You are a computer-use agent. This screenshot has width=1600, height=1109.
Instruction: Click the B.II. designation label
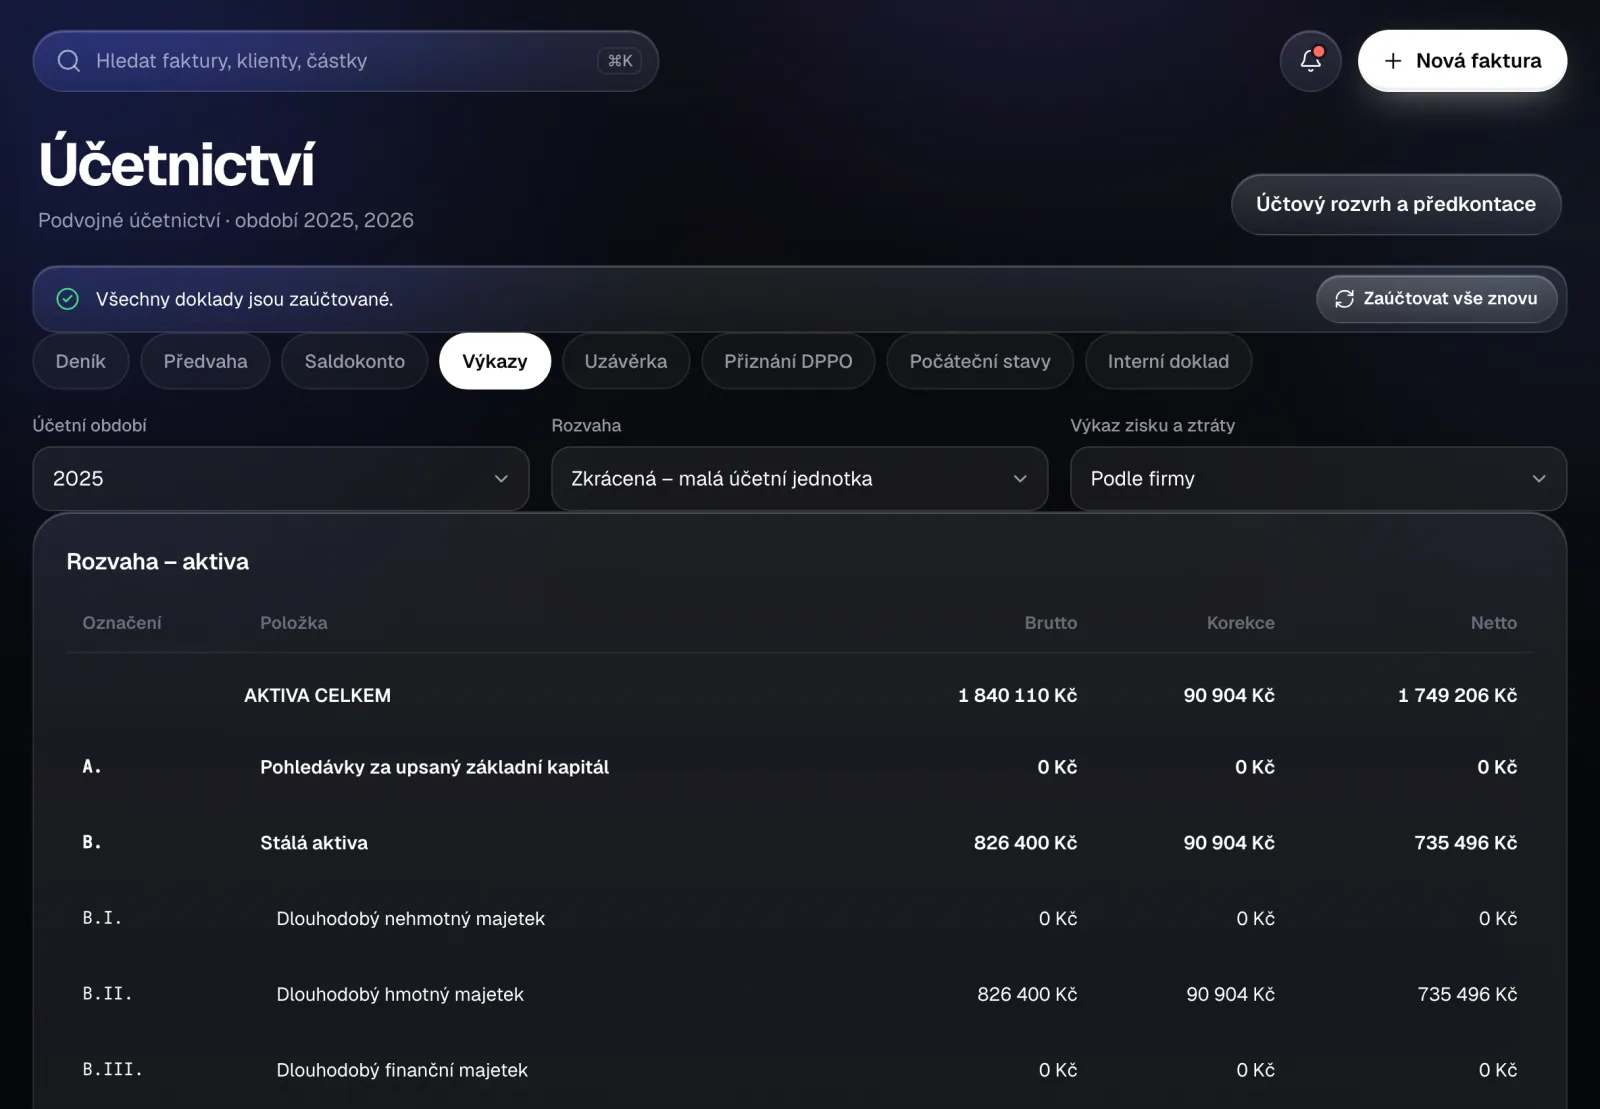click(107, 994)
